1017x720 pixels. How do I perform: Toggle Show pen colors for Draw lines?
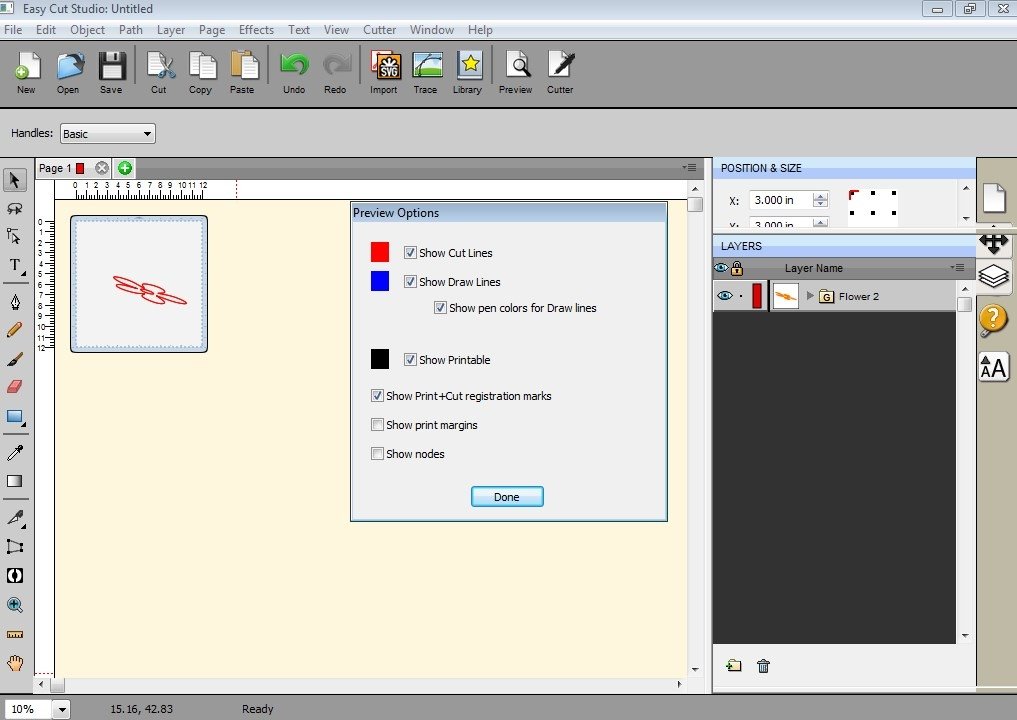click(440, 307)
